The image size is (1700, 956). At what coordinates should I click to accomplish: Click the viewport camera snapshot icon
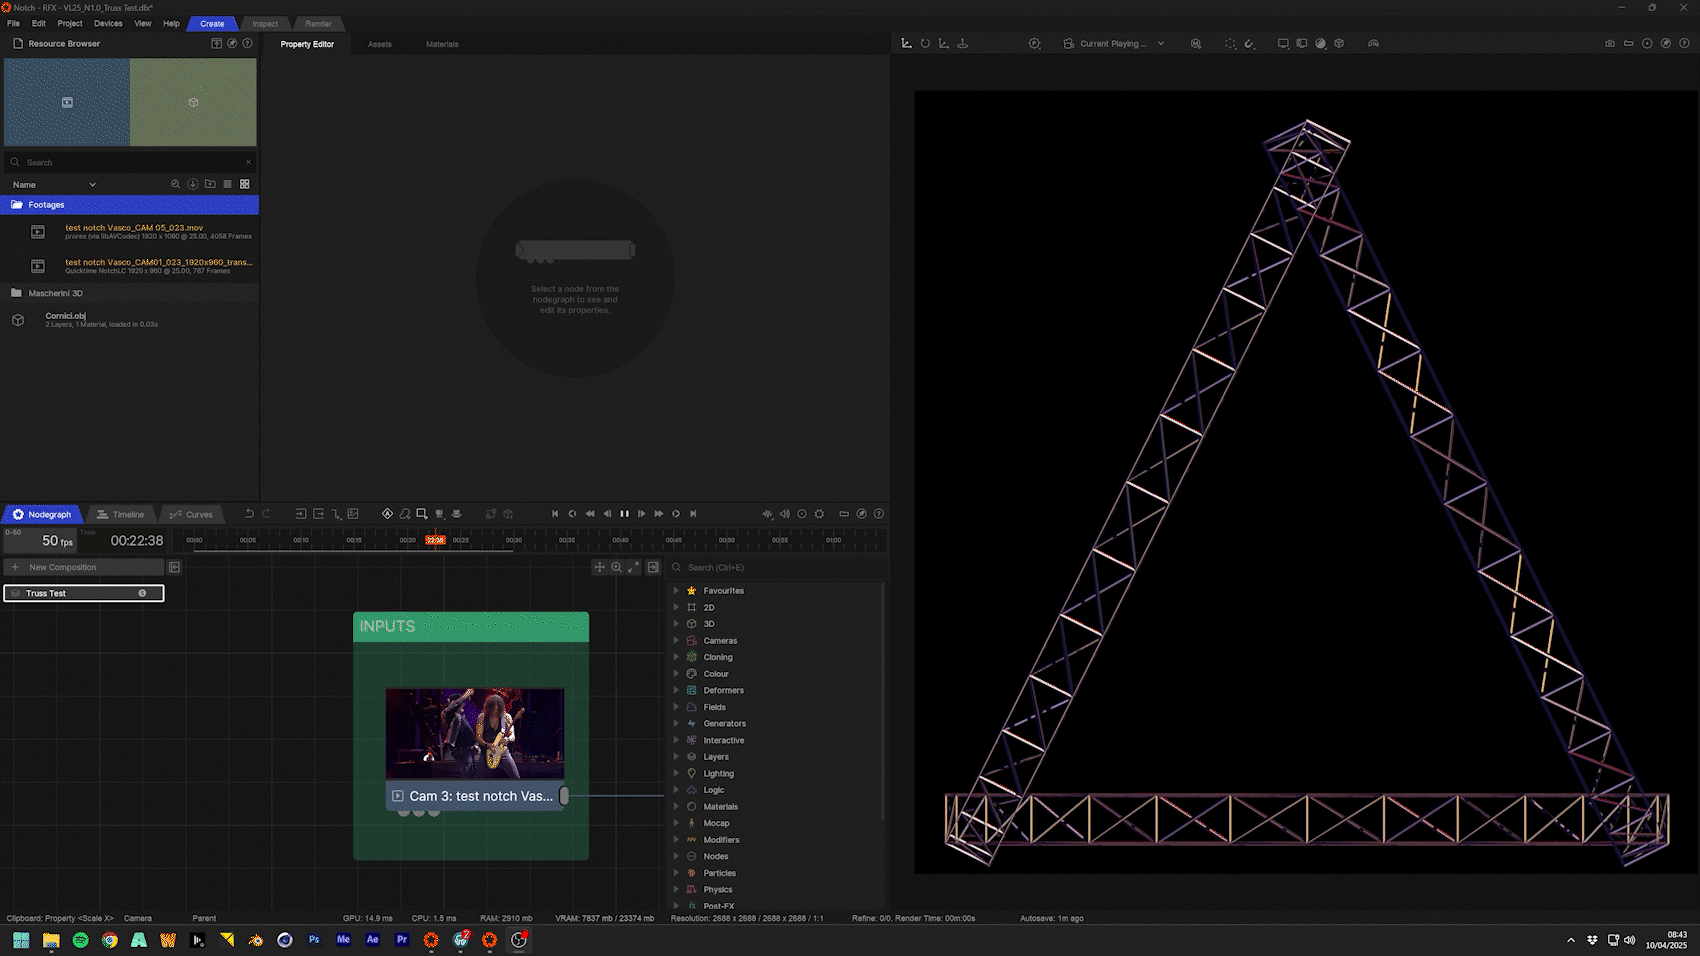click(1609, 44)
